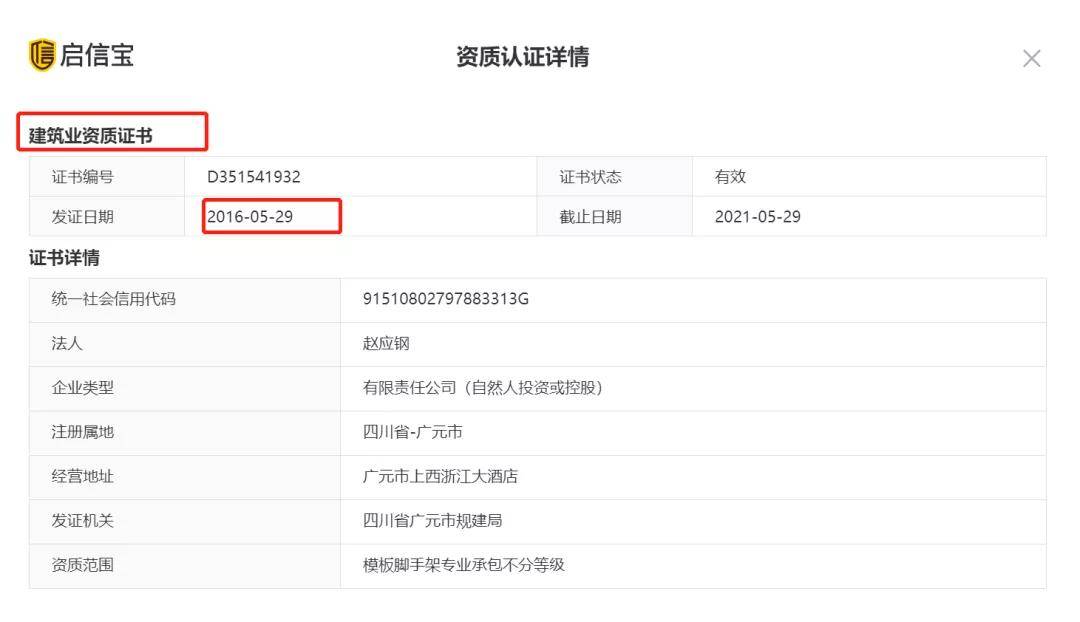This screenshot has width=1080, height=622.
Task: Click the 注册属地 value 四川省-广元市
Action: click(x=412, y=432)
